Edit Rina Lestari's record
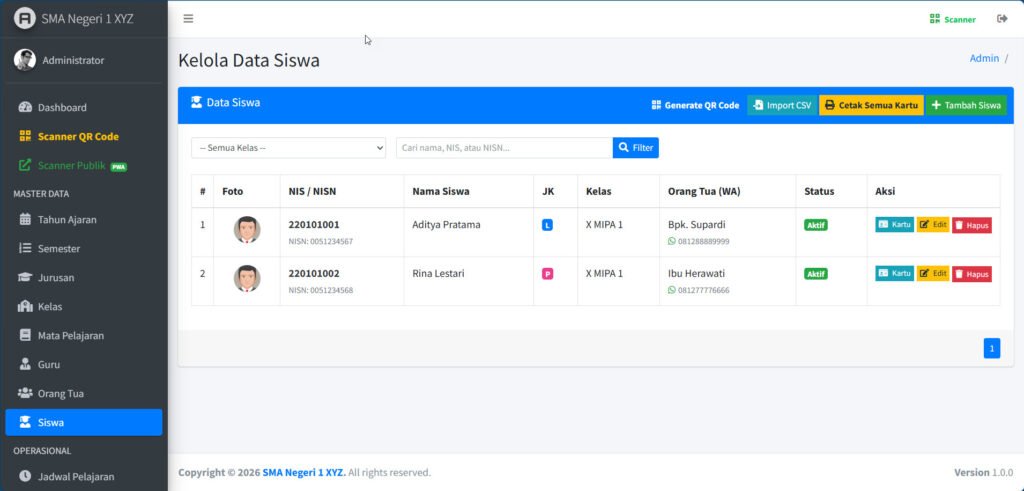1024x491 pixels. [933, 274]
